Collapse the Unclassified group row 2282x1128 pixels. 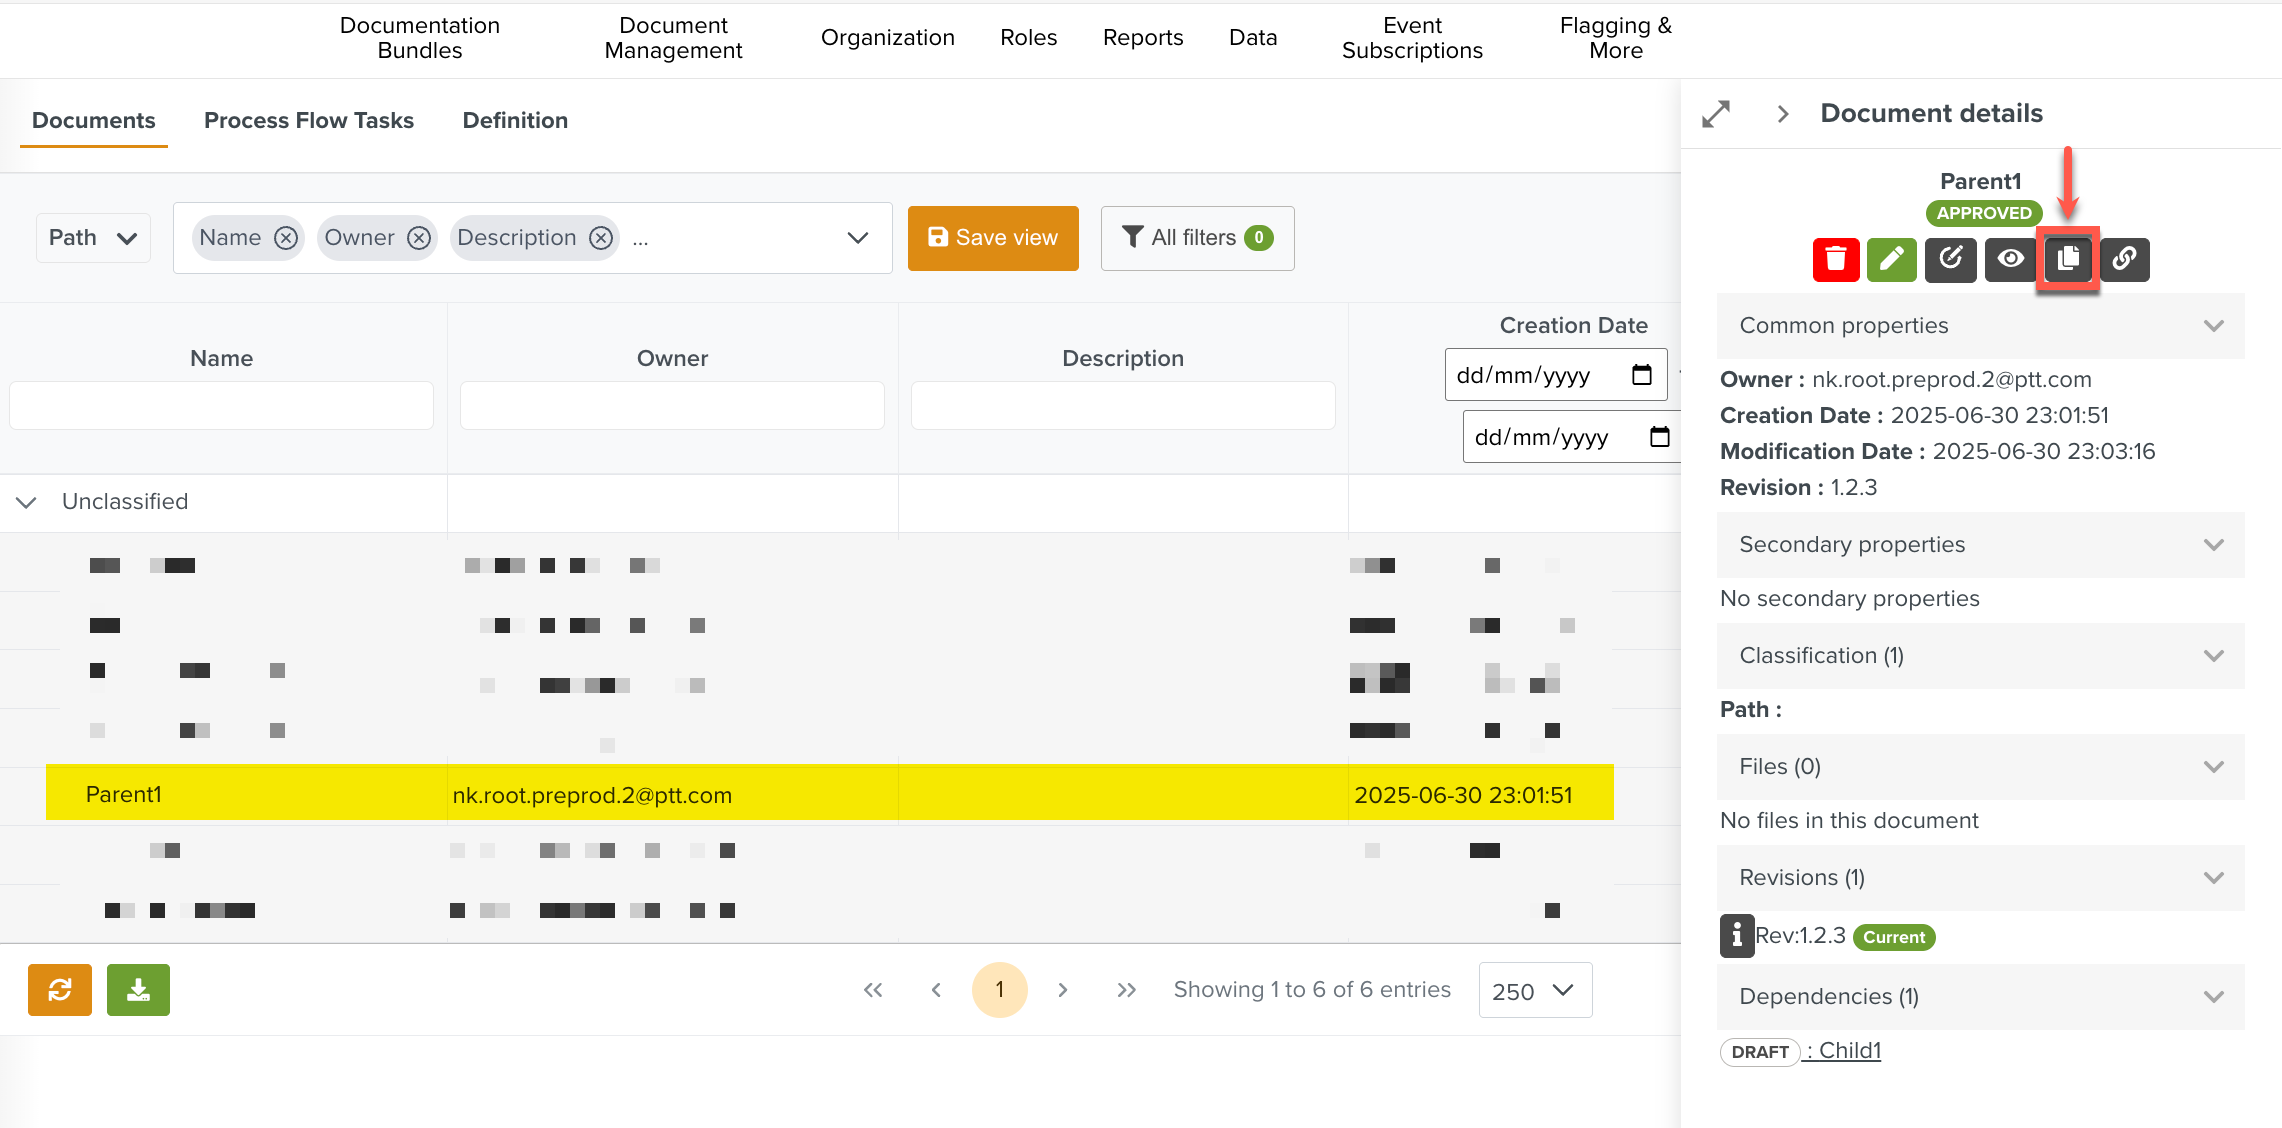coord(27,502)
